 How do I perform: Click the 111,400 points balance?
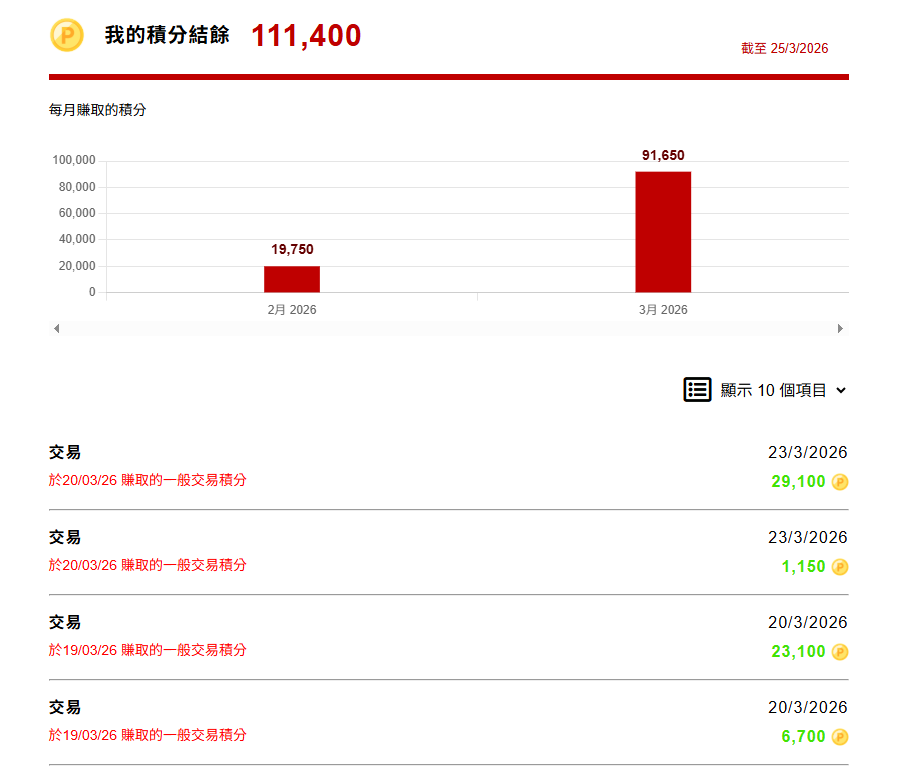pyautogui.click(x=306, y=36)
